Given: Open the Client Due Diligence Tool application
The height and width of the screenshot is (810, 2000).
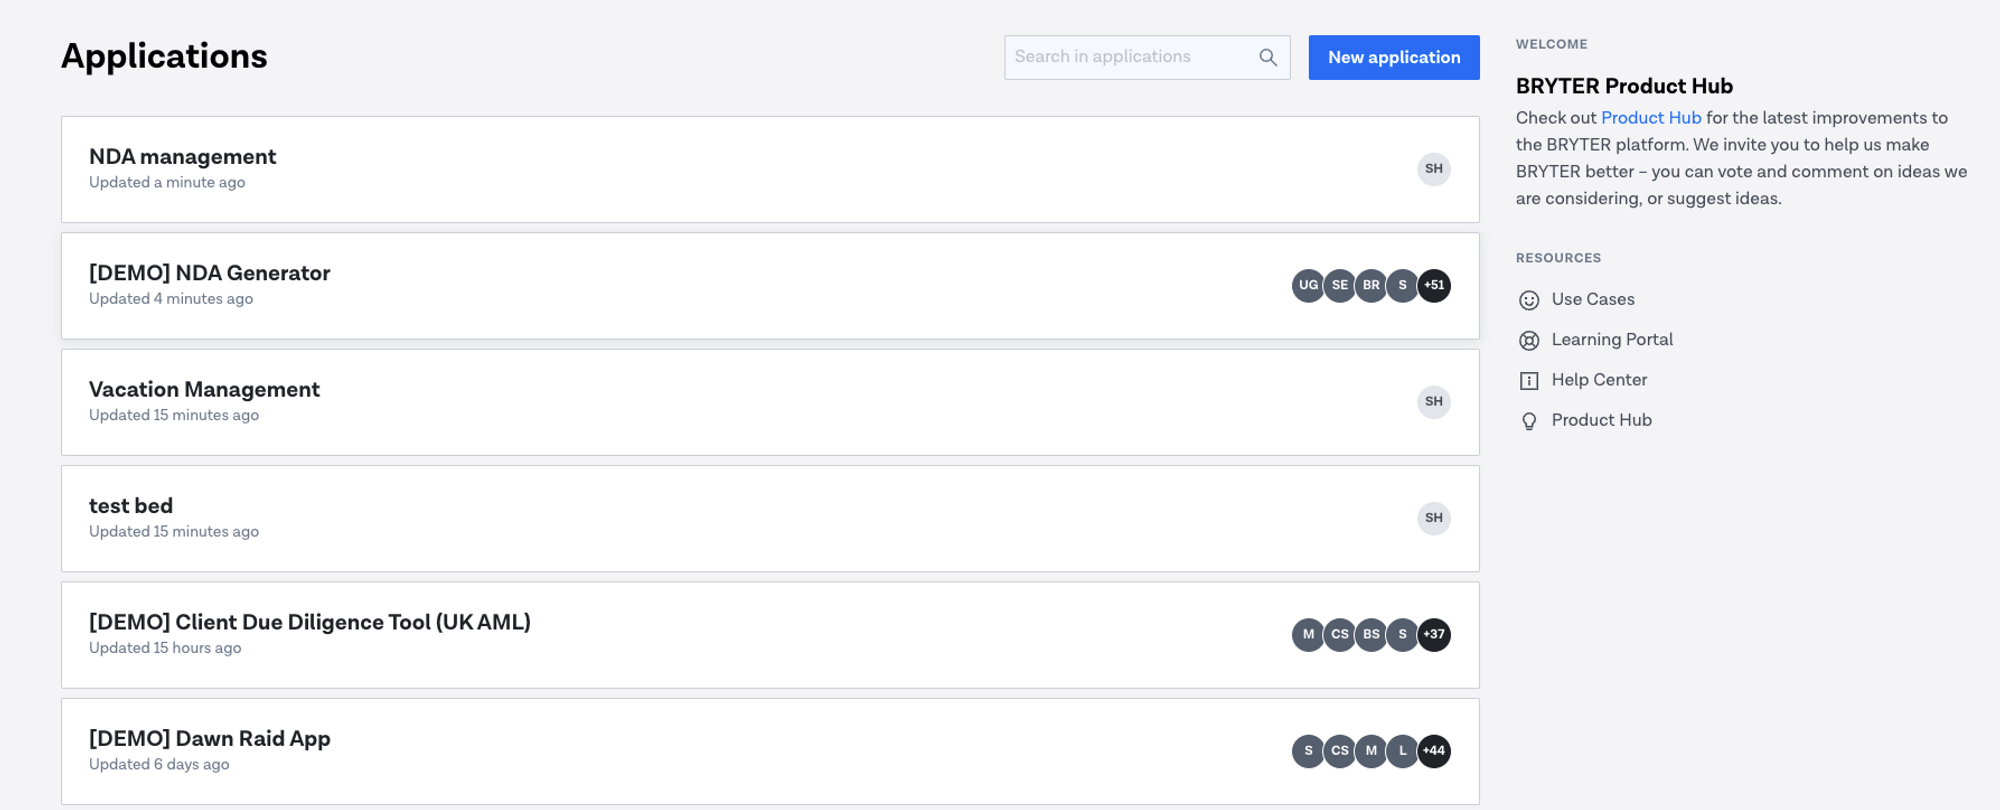Looking at the screenshot, I should tap(309, 622).
